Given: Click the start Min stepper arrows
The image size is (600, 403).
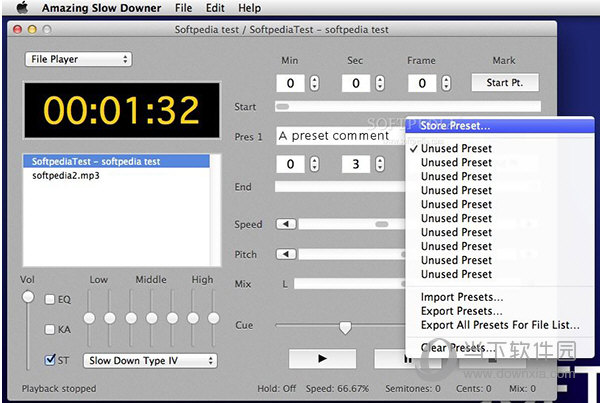Looking at the screenshot, I should (314, 83).
